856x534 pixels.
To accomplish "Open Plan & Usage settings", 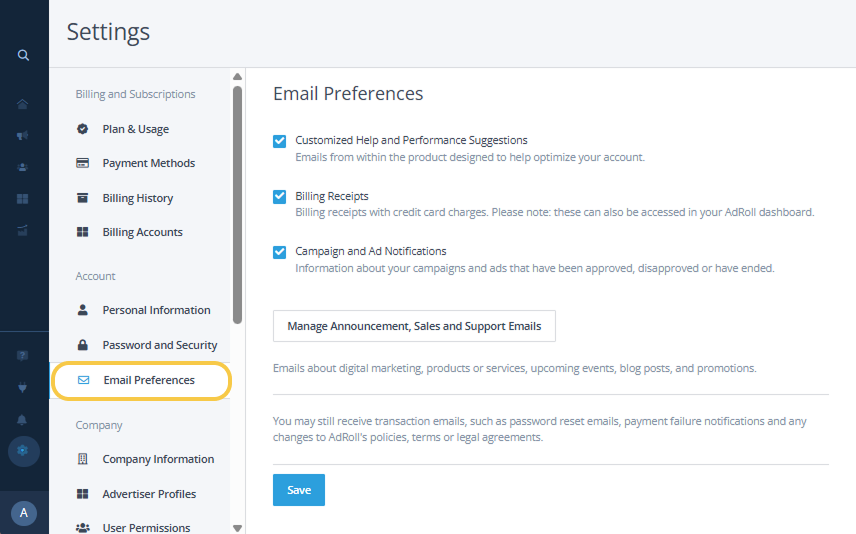I will (x=135, y=129).
